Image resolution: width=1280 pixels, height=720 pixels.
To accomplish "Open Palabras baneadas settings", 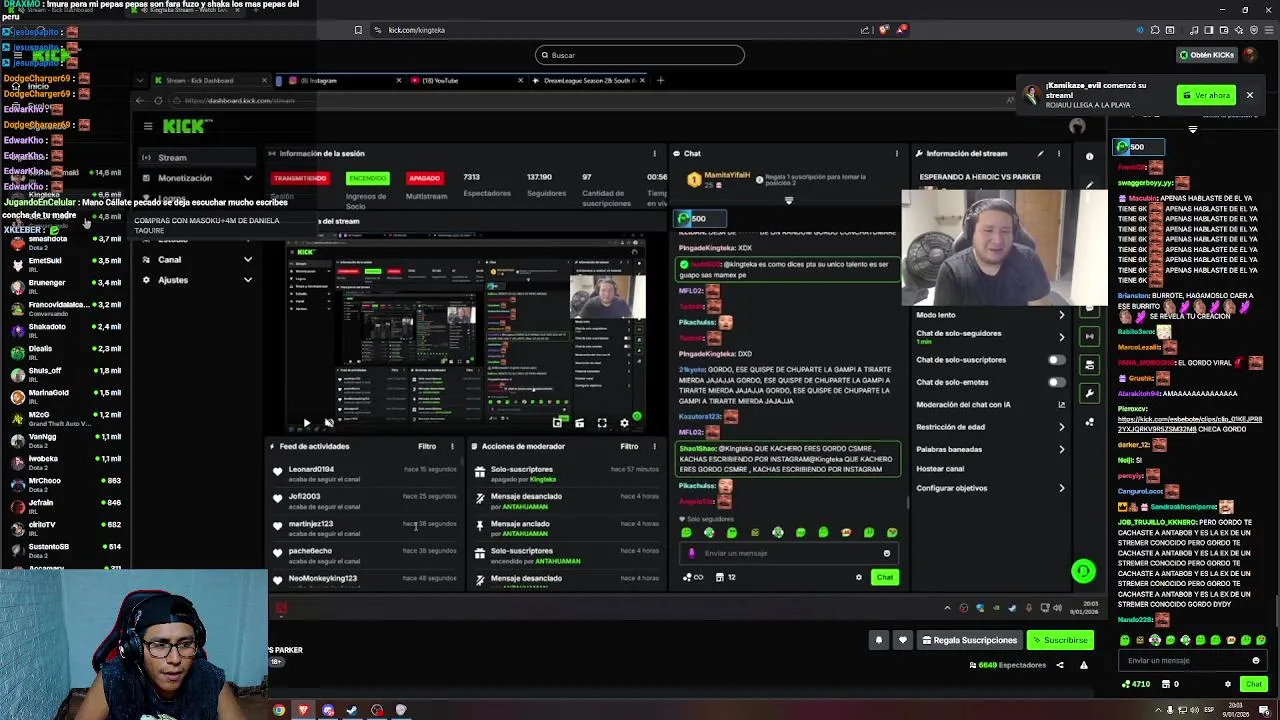I will (x=990, y=449).
